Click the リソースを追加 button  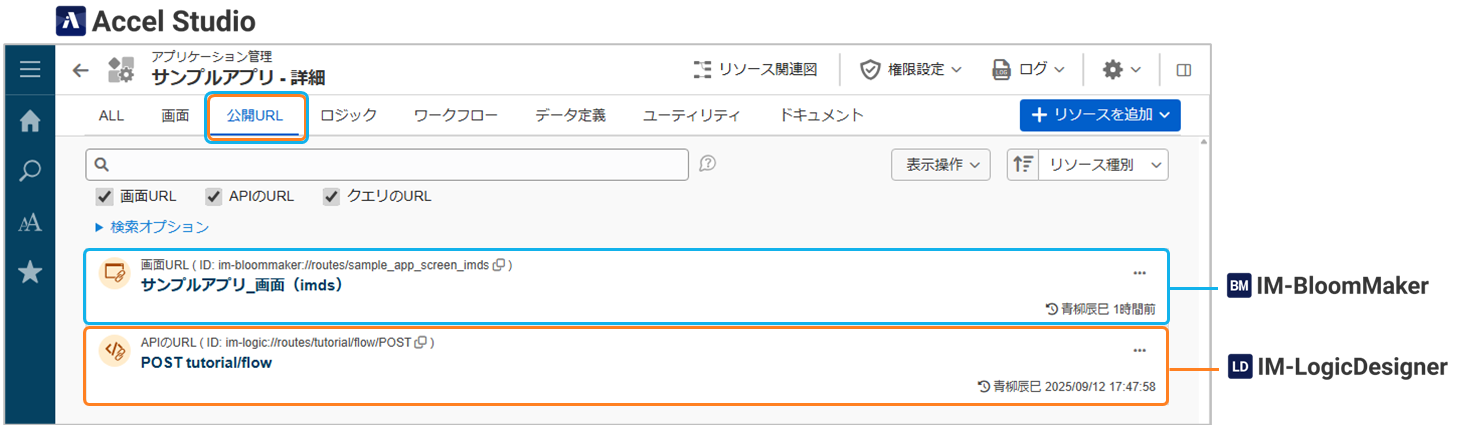coord(1100,115)
